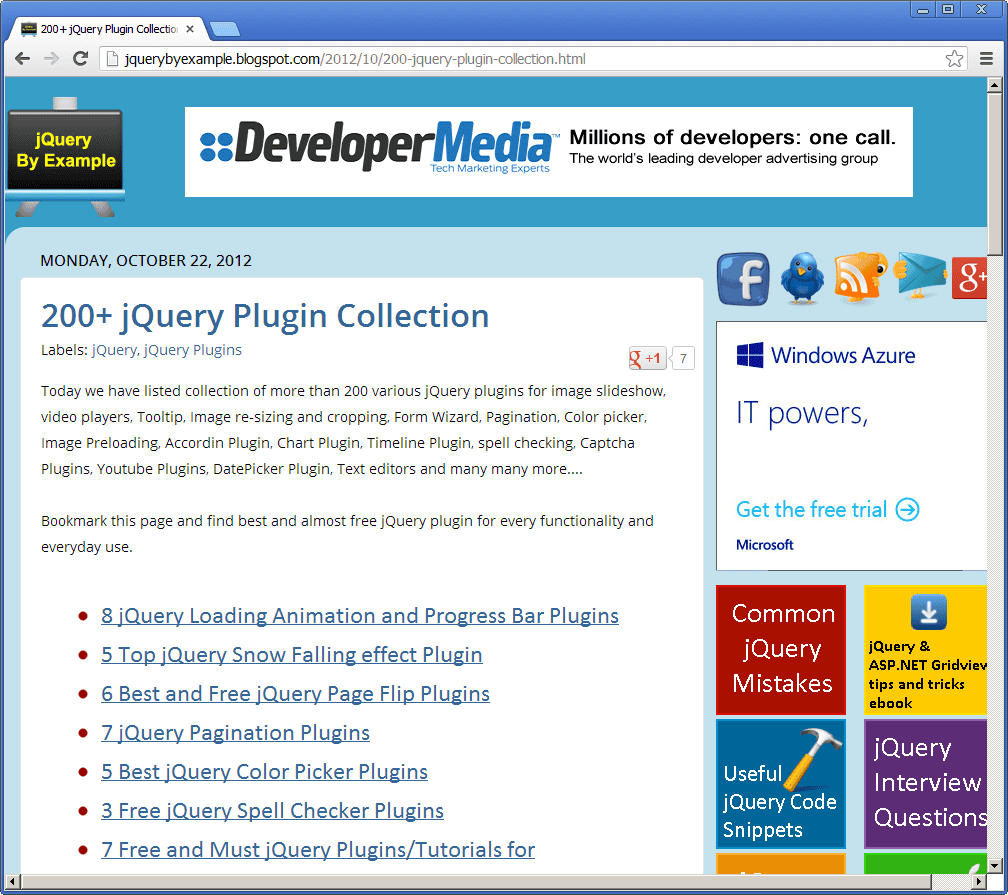
Task: Open the Twitter bird icon
Action: click(x=802, y=278)
